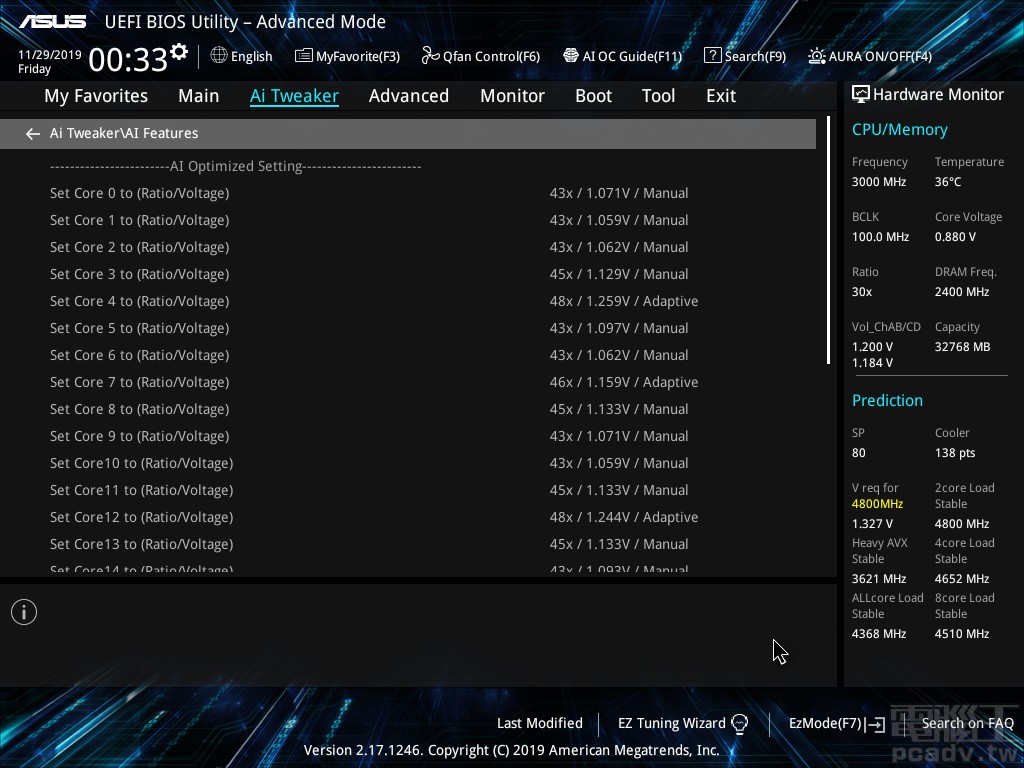This screenshot has height=768, width=1024.
Task: Select the Set Core 4 ratio/voltage row
Action: click(x=139, y=301)
